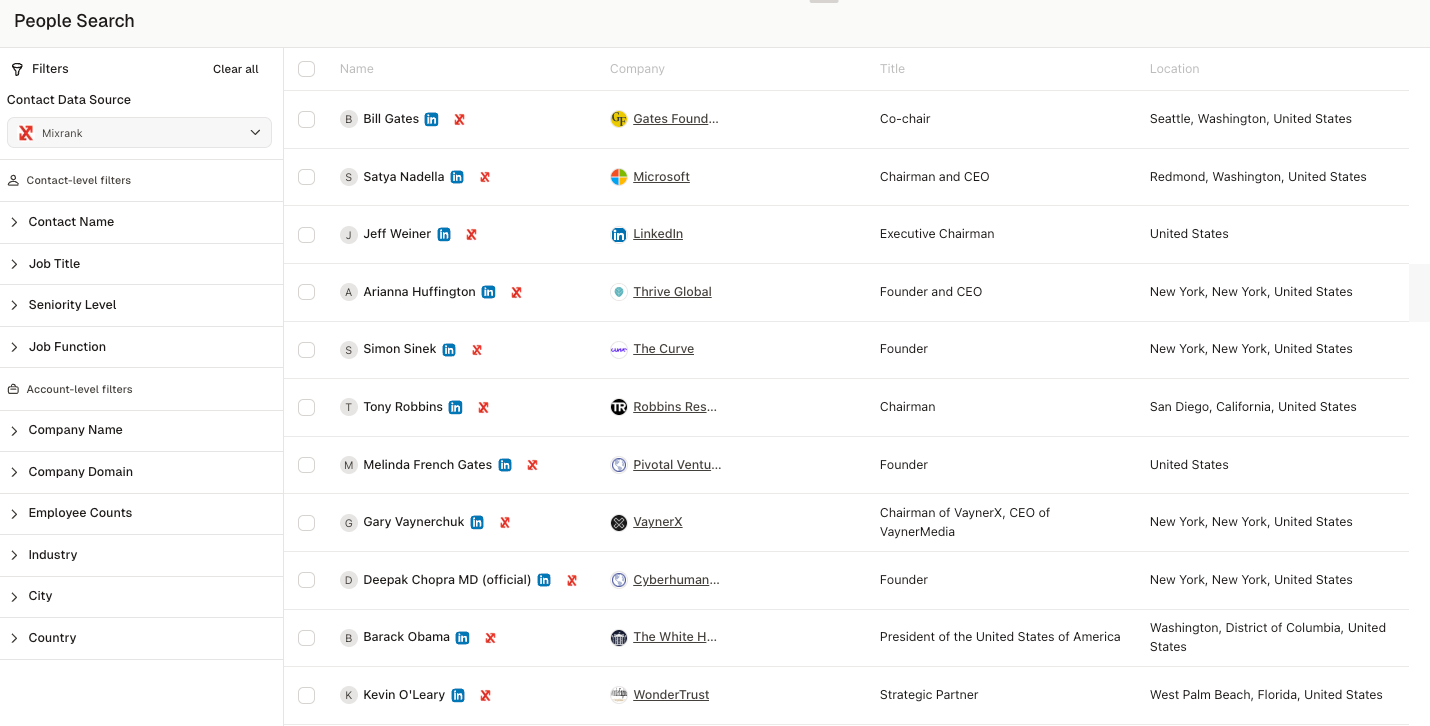Expand the Industry filter section
Viewport: 1430px width, 726px height.
(53, 555)
